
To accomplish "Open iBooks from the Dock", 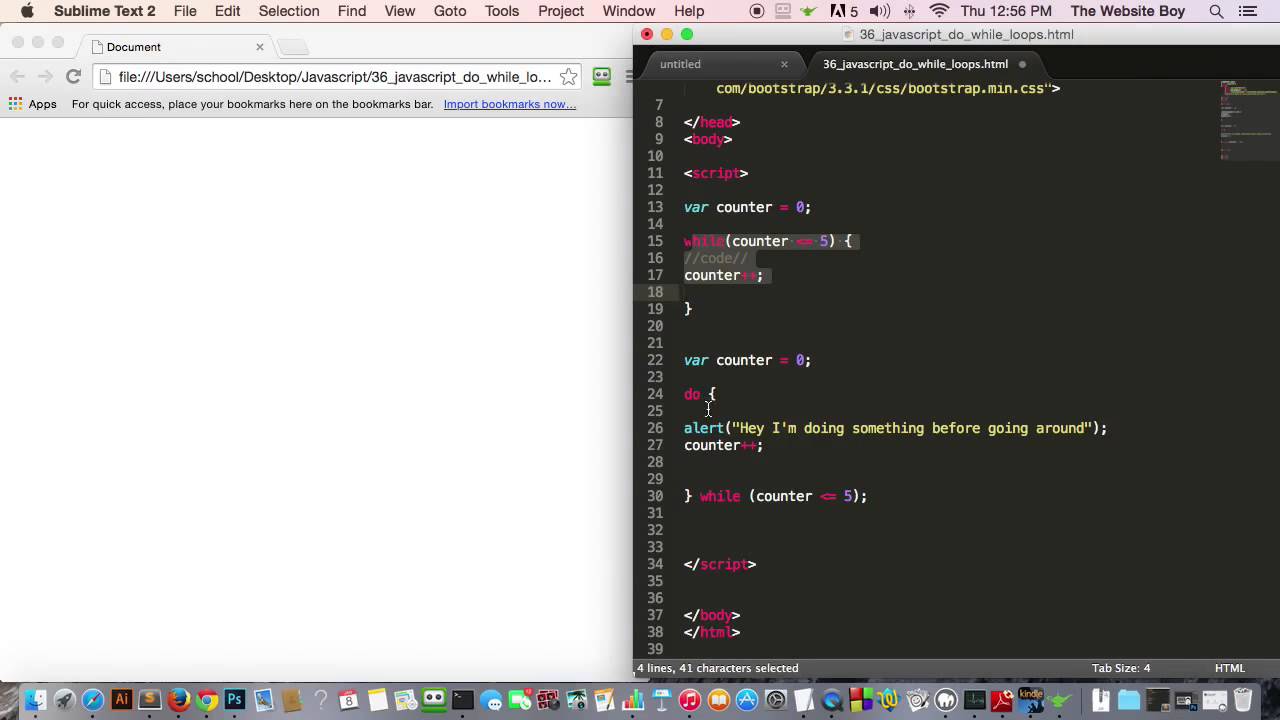I will tap(718, 700).
